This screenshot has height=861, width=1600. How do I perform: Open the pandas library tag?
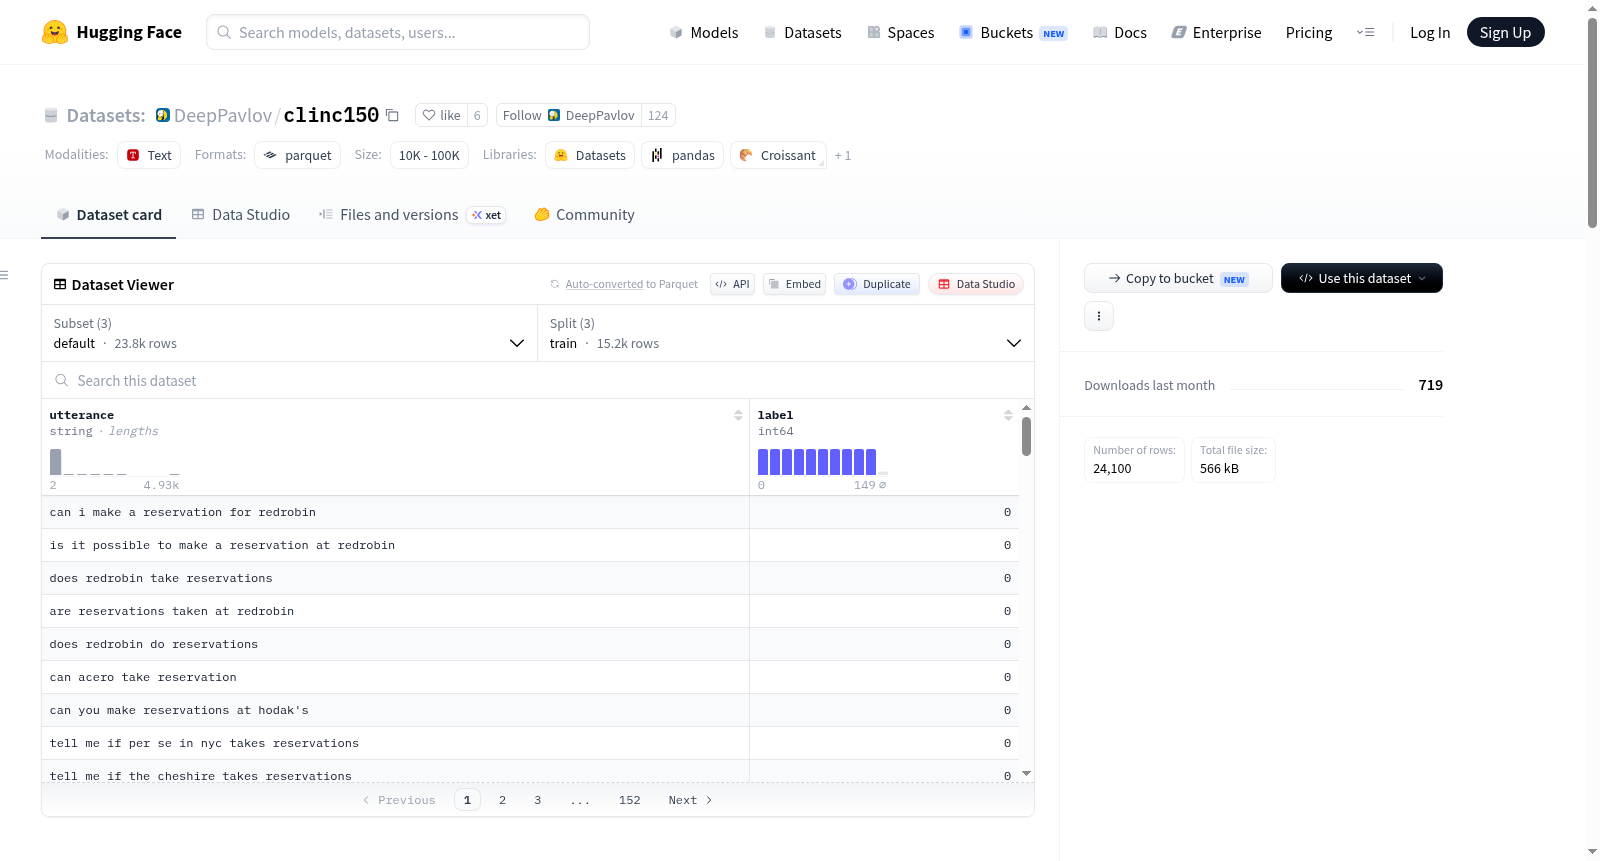coord(683,155)
